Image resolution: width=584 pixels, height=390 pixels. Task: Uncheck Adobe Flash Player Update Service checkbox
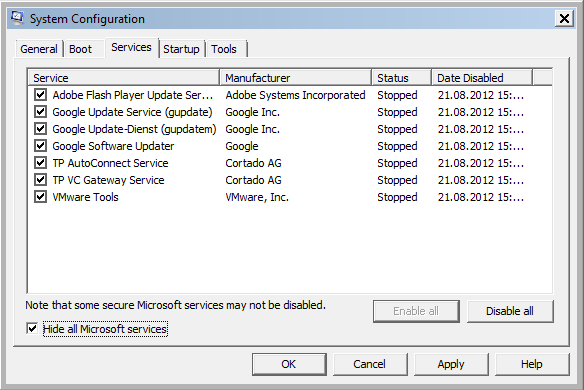(x=40, y=95)
